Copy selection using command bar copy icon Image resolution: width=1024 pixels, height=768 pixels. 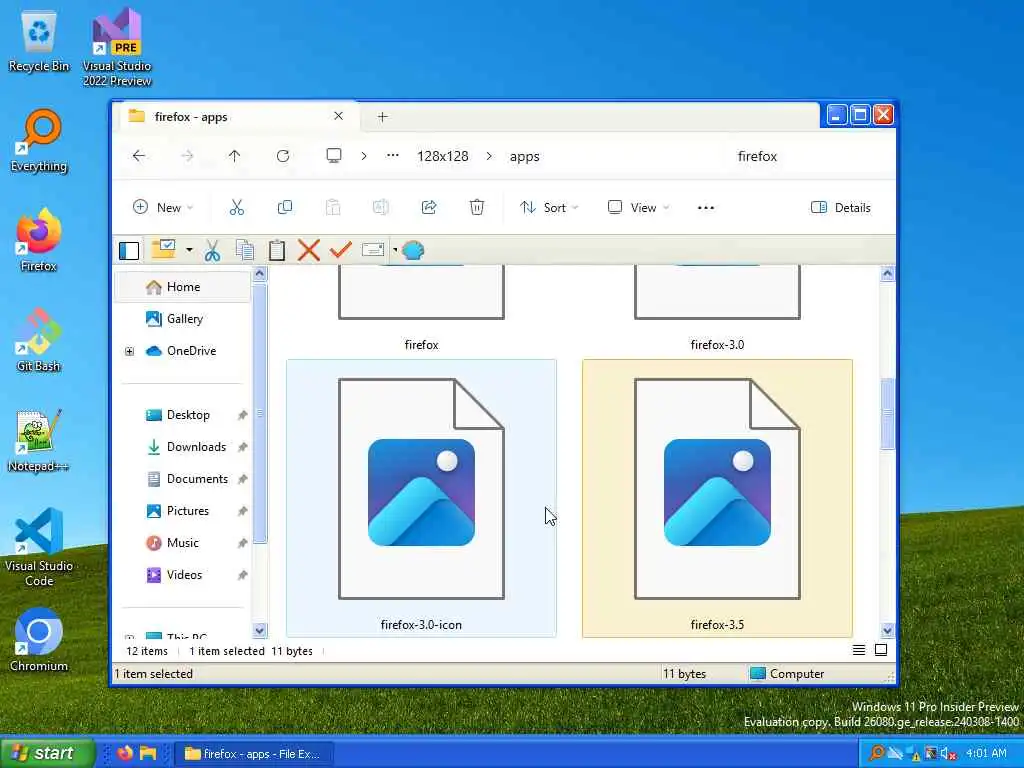pyautogui.click(x=285, y=208)
